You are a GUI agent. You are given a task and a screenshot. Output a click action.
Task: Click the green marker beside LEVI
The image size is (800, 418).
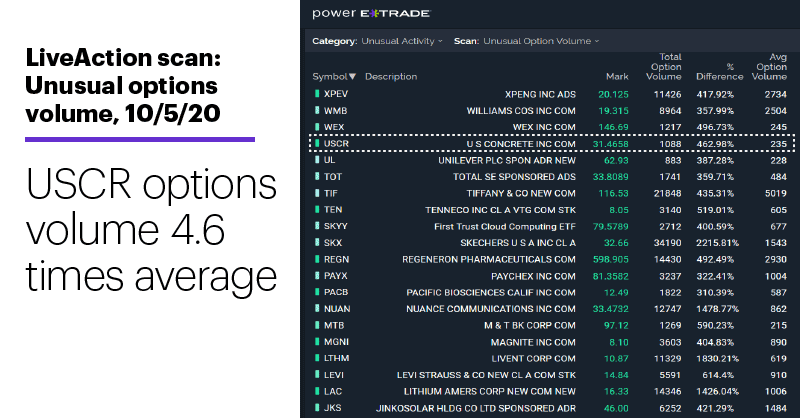(x=317, y=375)
